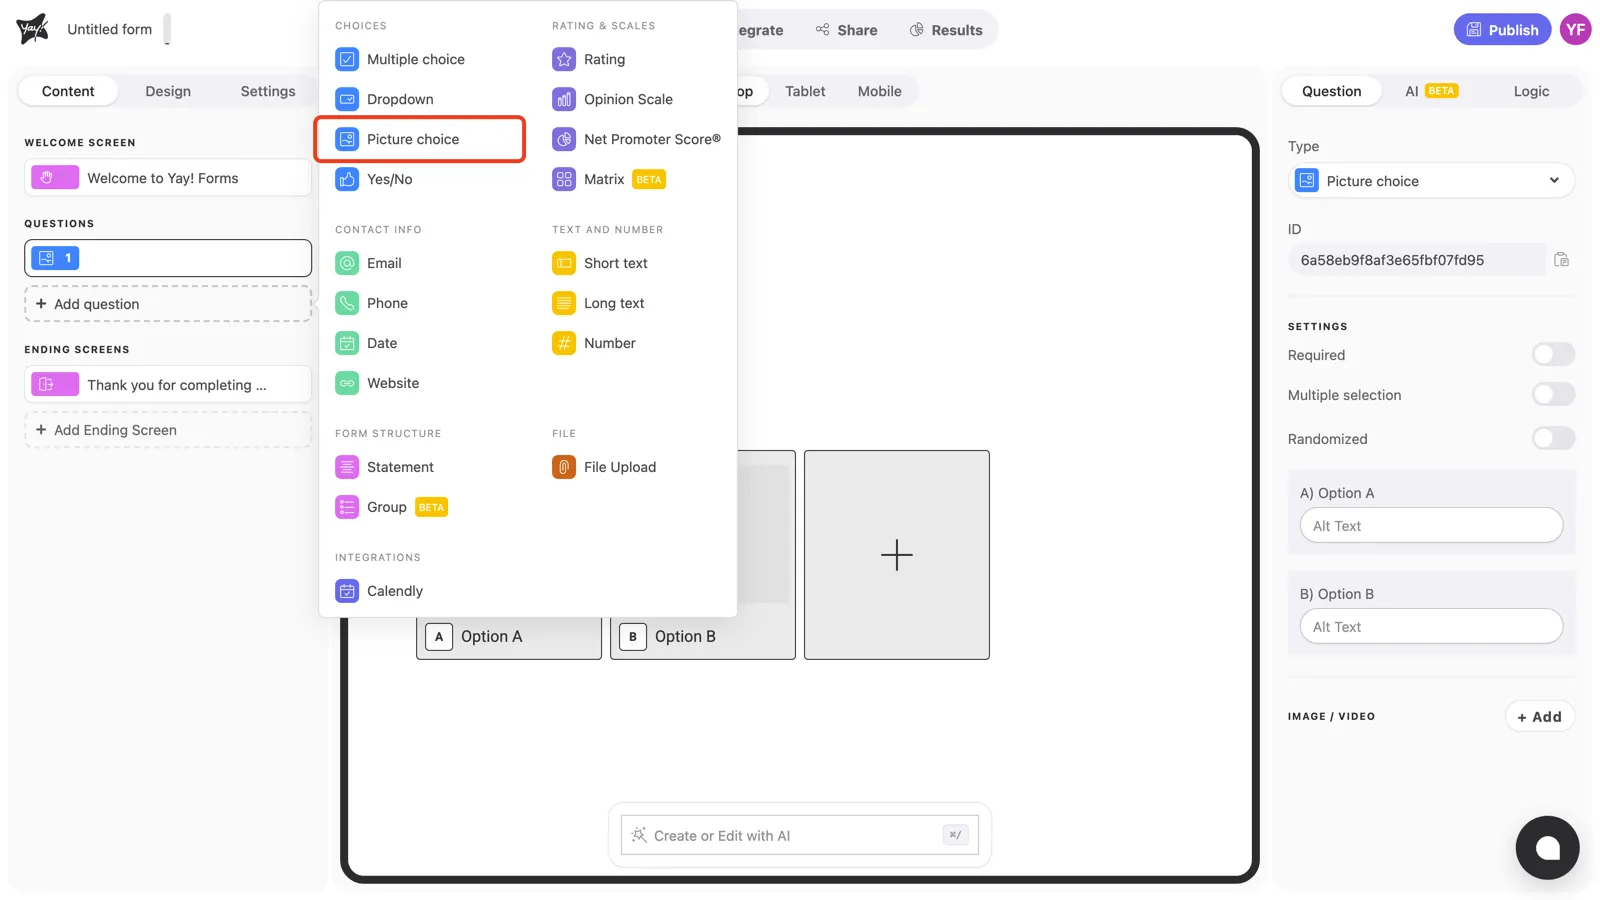Click the question ID value
The image size is (1600, 900).
click(1417, 260)
